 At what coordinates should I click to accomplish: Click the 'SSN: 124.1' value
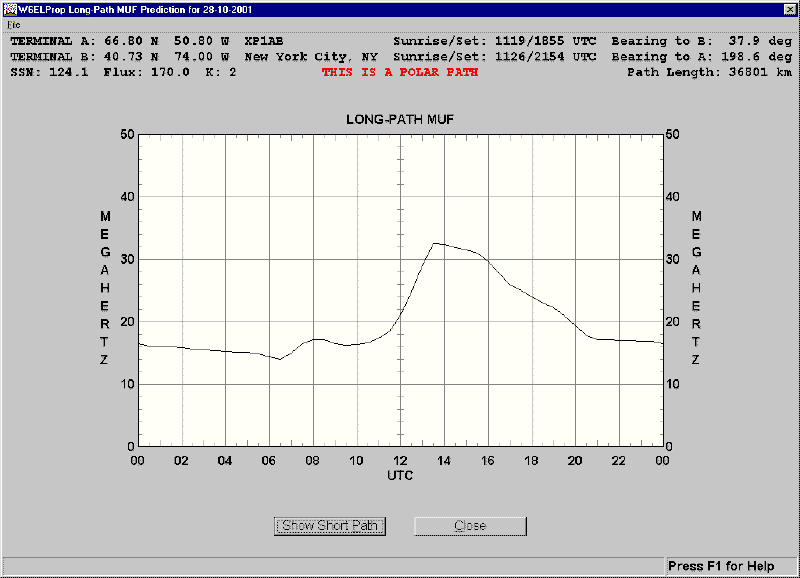pos(49,72)
